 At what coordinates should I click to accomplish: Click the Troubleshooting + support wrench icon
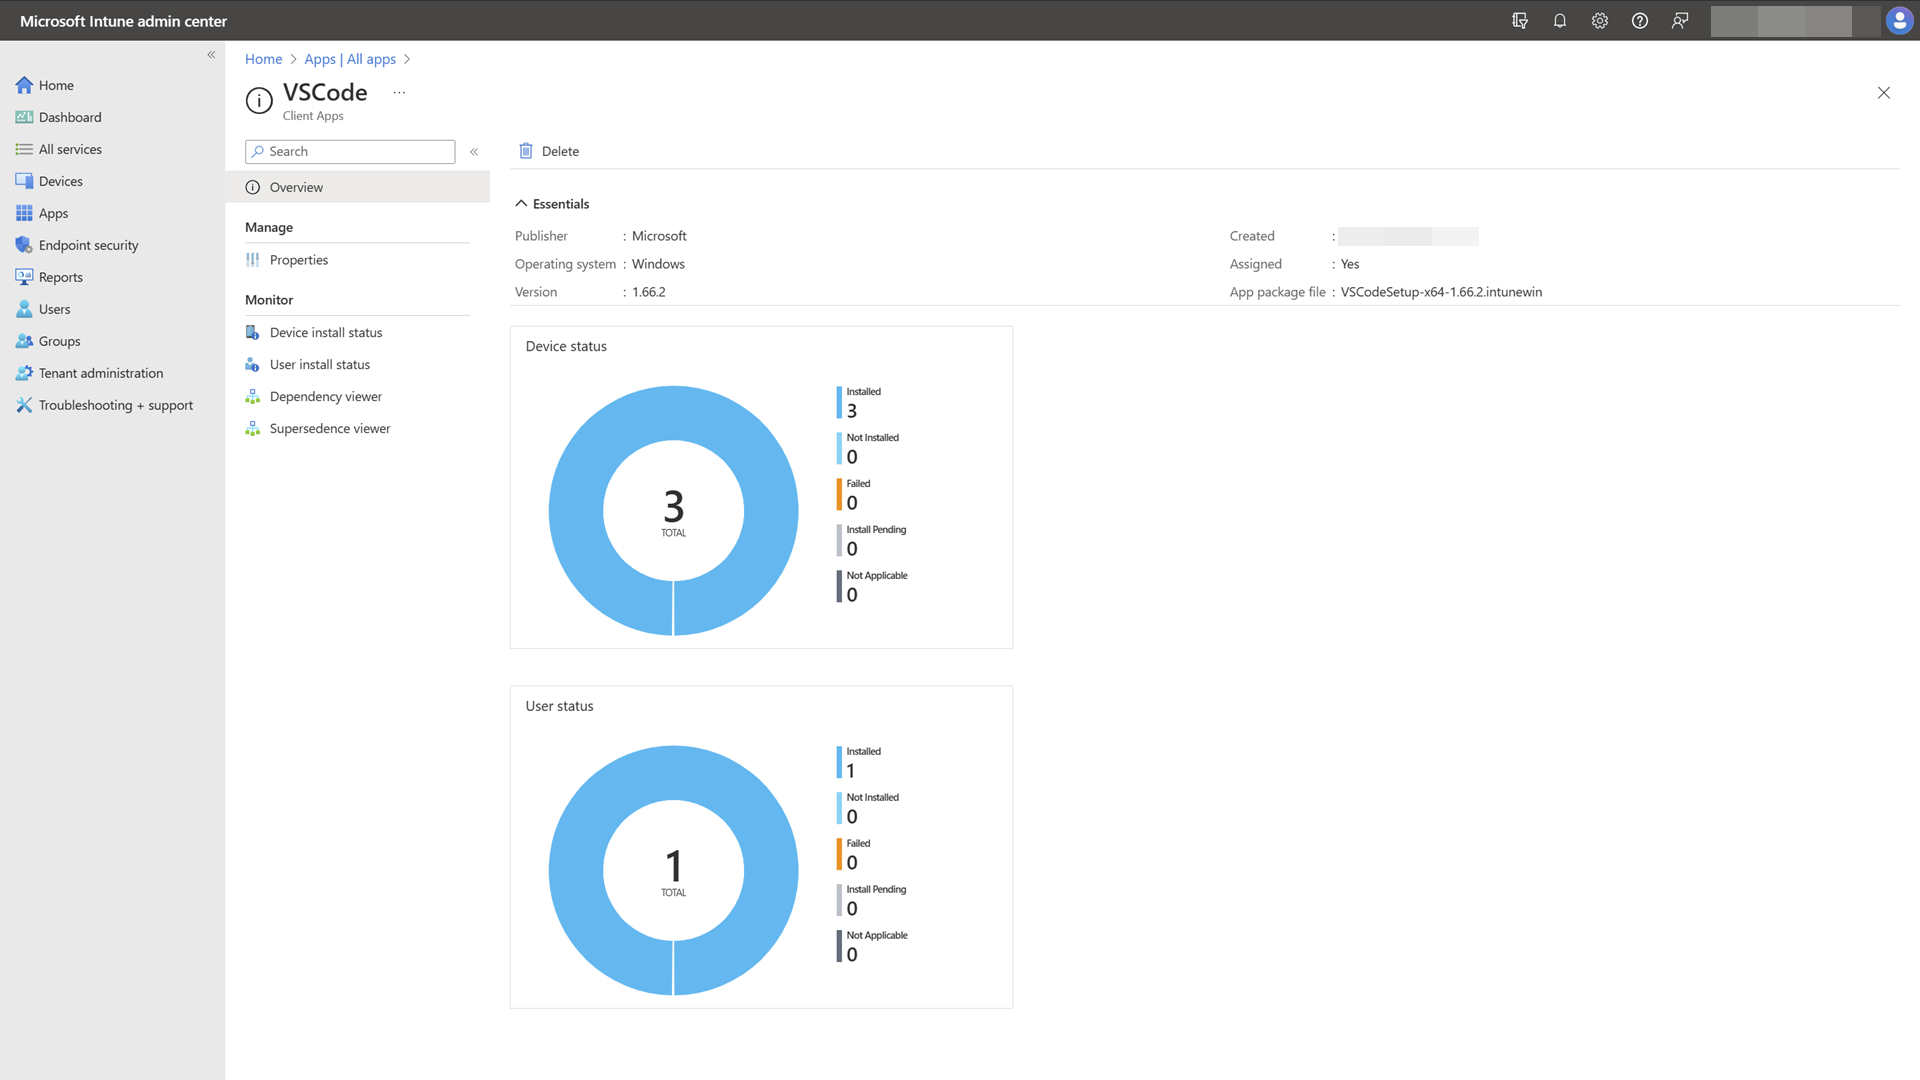(24, 405)
